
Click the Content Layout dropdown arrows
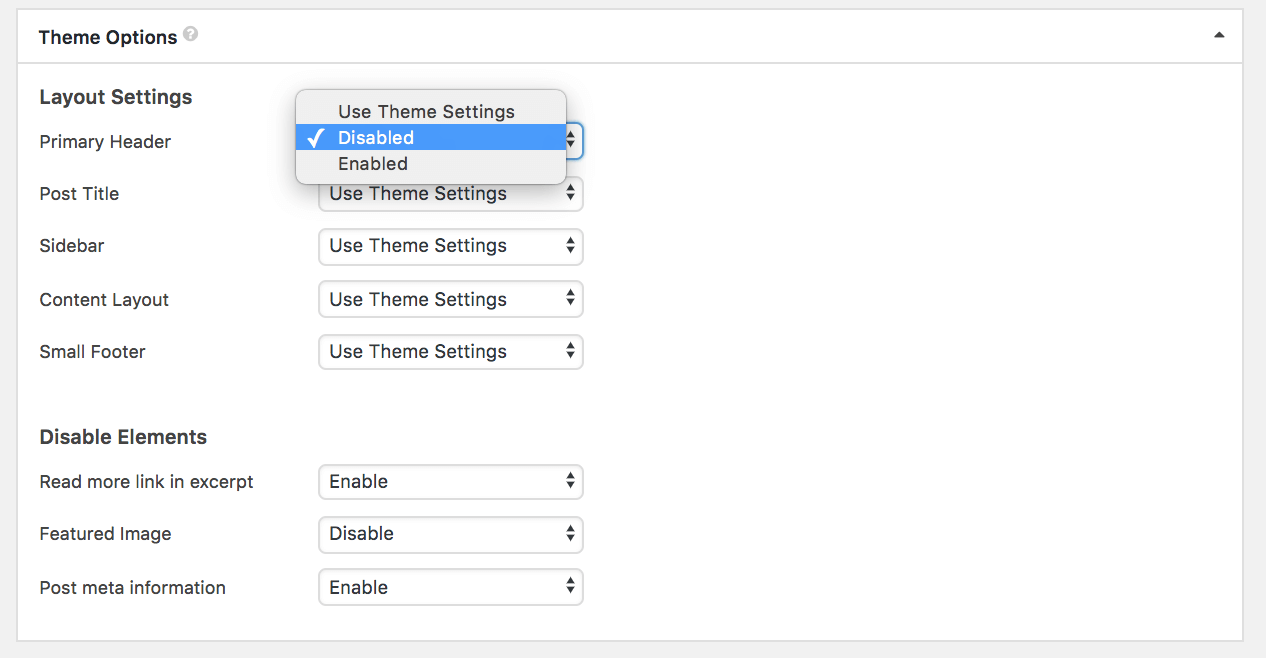(x=570, y=298)
